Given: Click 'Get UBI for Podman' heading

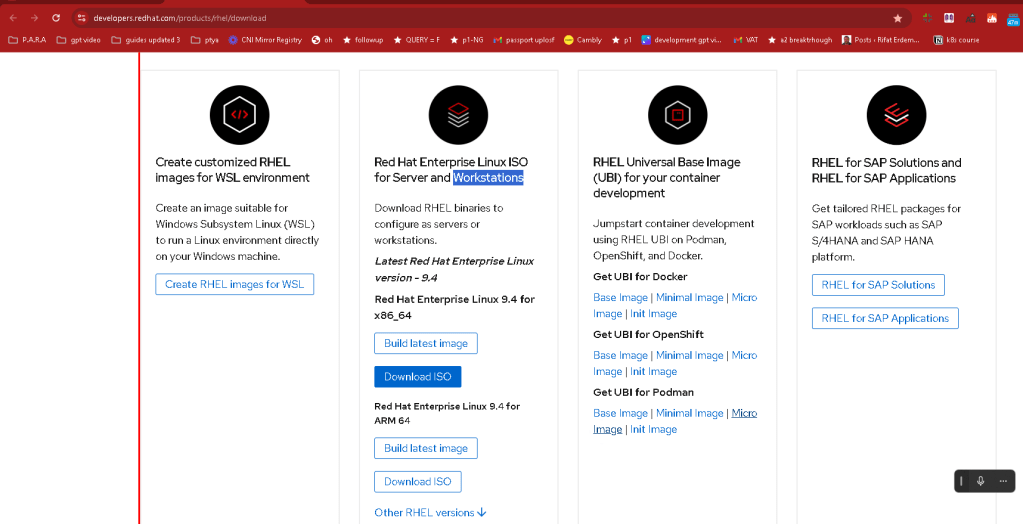Looking at the screenshot, I should tap(643, 392).
